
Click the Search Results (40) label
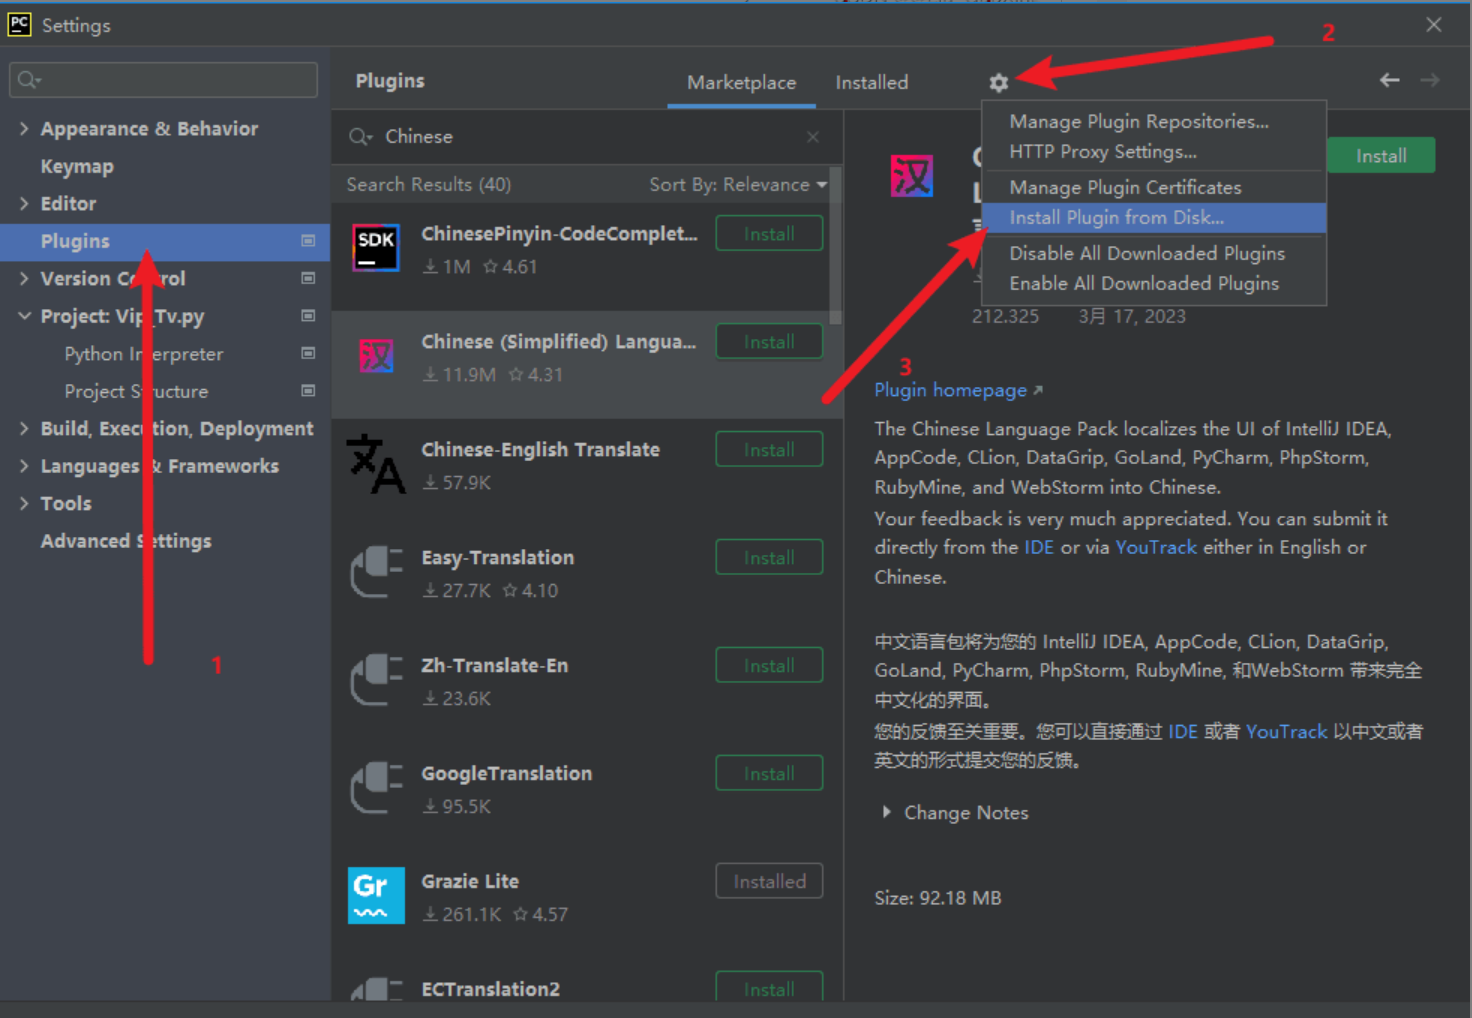429,185
